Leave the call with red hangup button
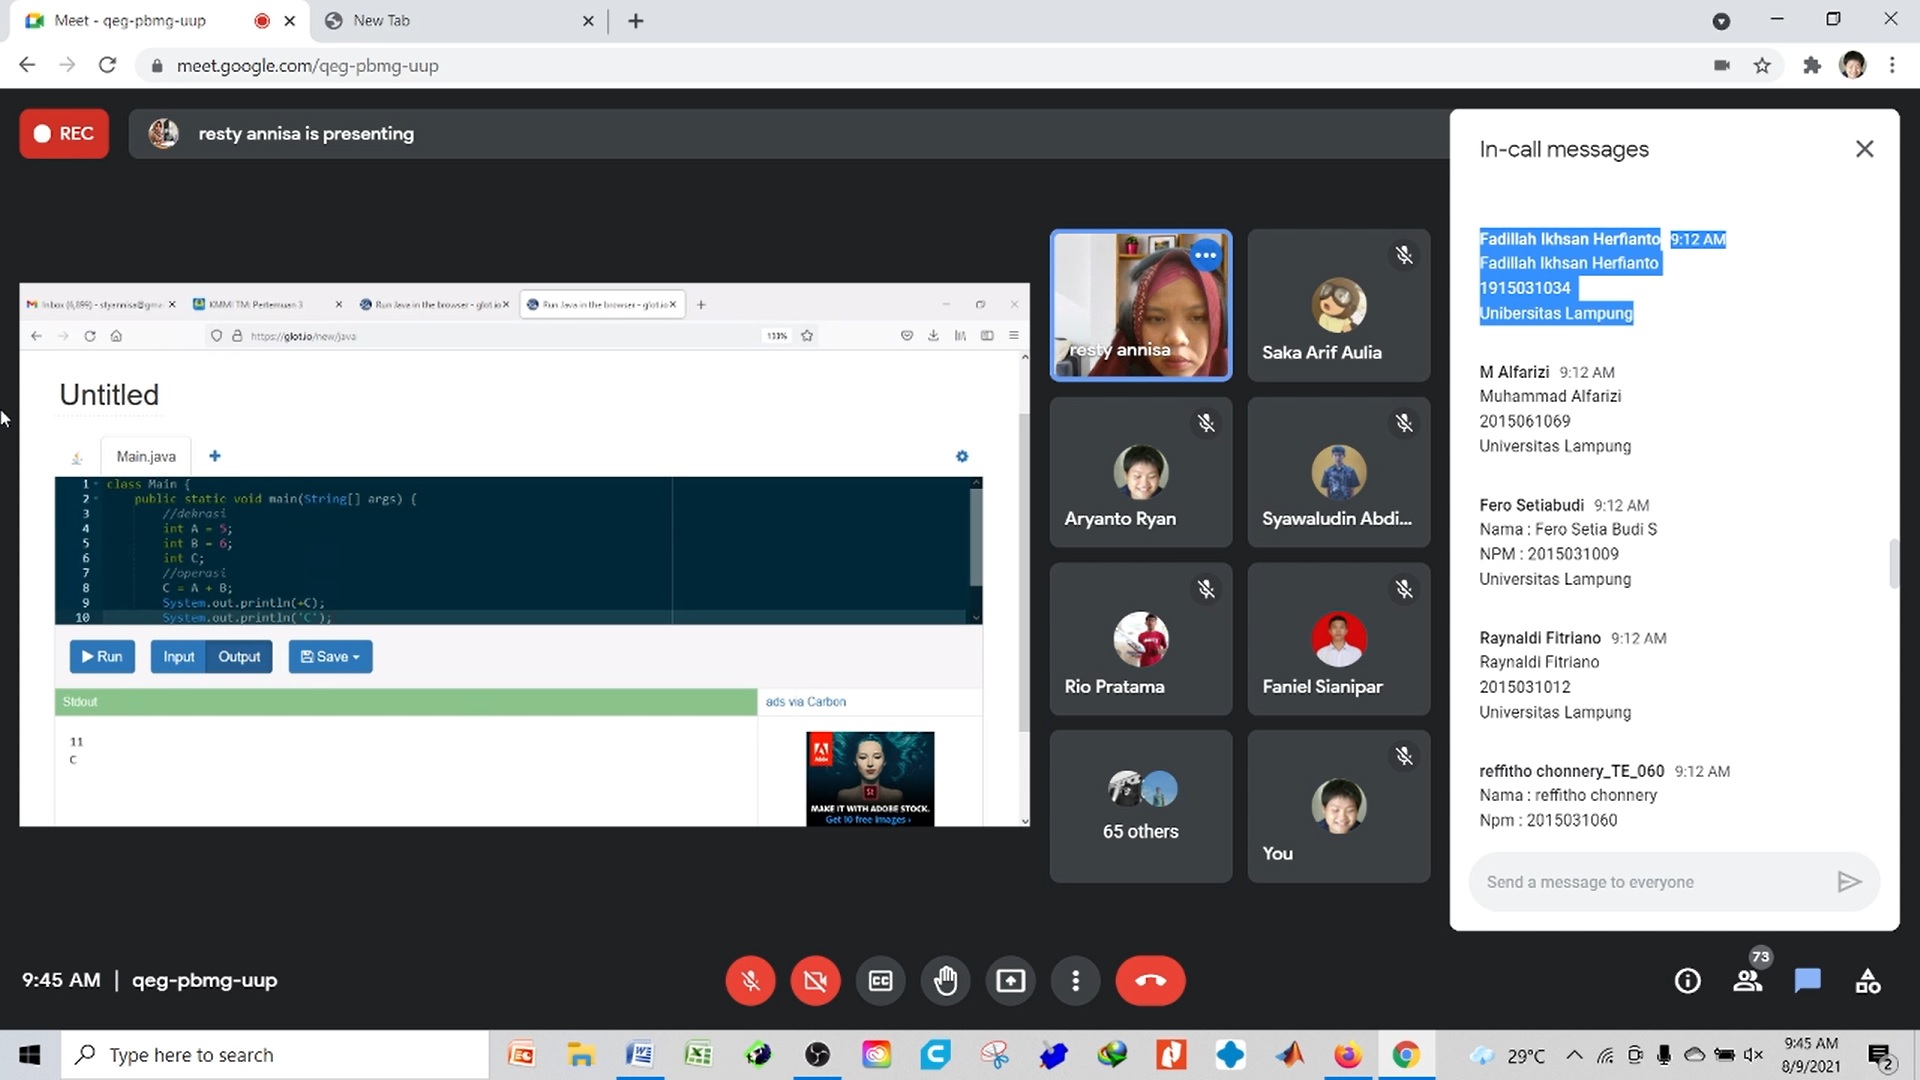Viewport: 1920px width, 1080px height. click(1150, 981)
